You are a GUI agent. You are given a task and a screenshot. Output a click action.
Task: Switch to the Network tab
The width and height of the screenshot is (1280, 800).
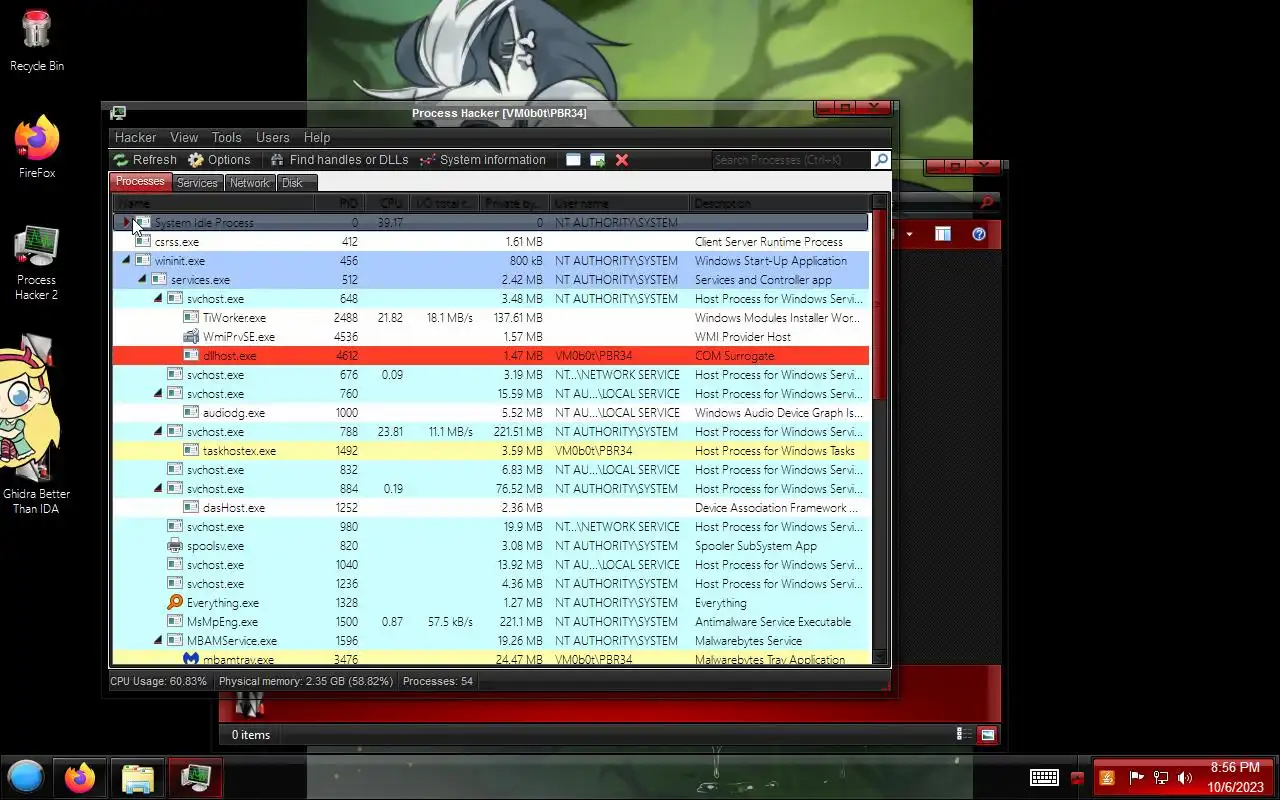click(249, 183)
